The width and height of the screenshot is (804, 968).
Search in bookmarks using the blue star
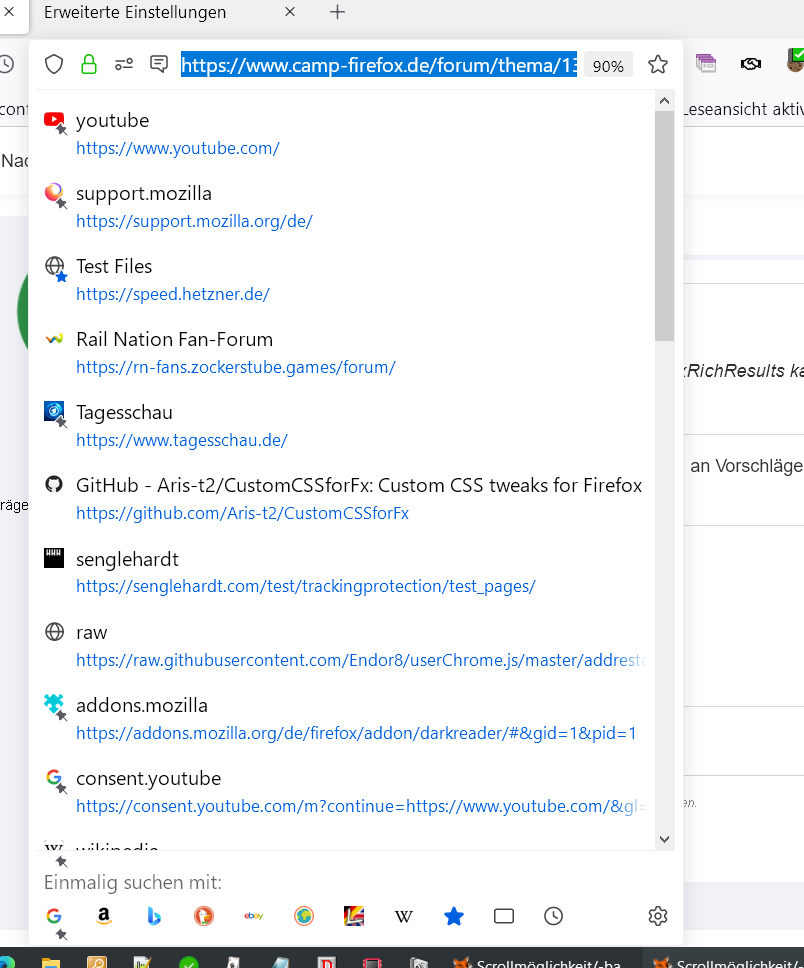[454, 916]
